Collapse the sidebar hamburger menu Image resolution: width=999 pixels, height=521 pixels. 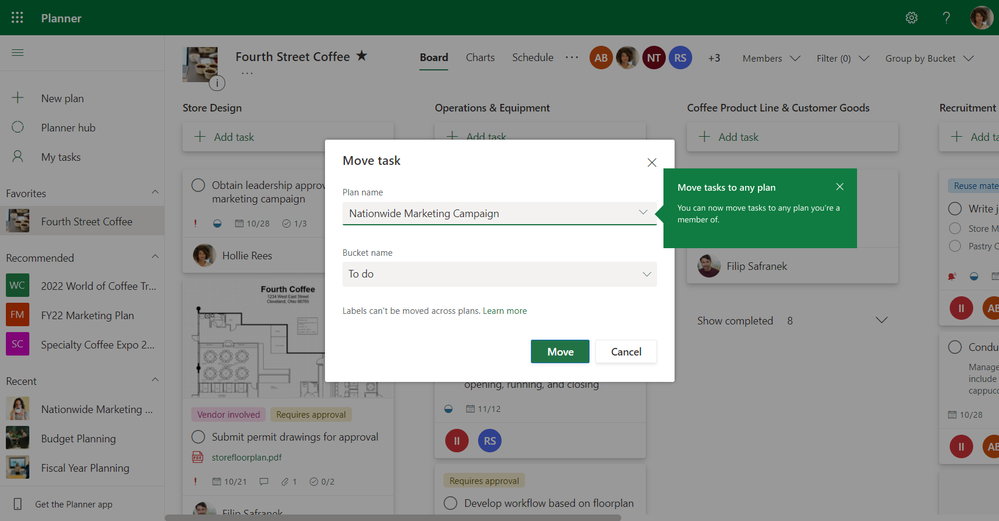click(x=18, y=52)
